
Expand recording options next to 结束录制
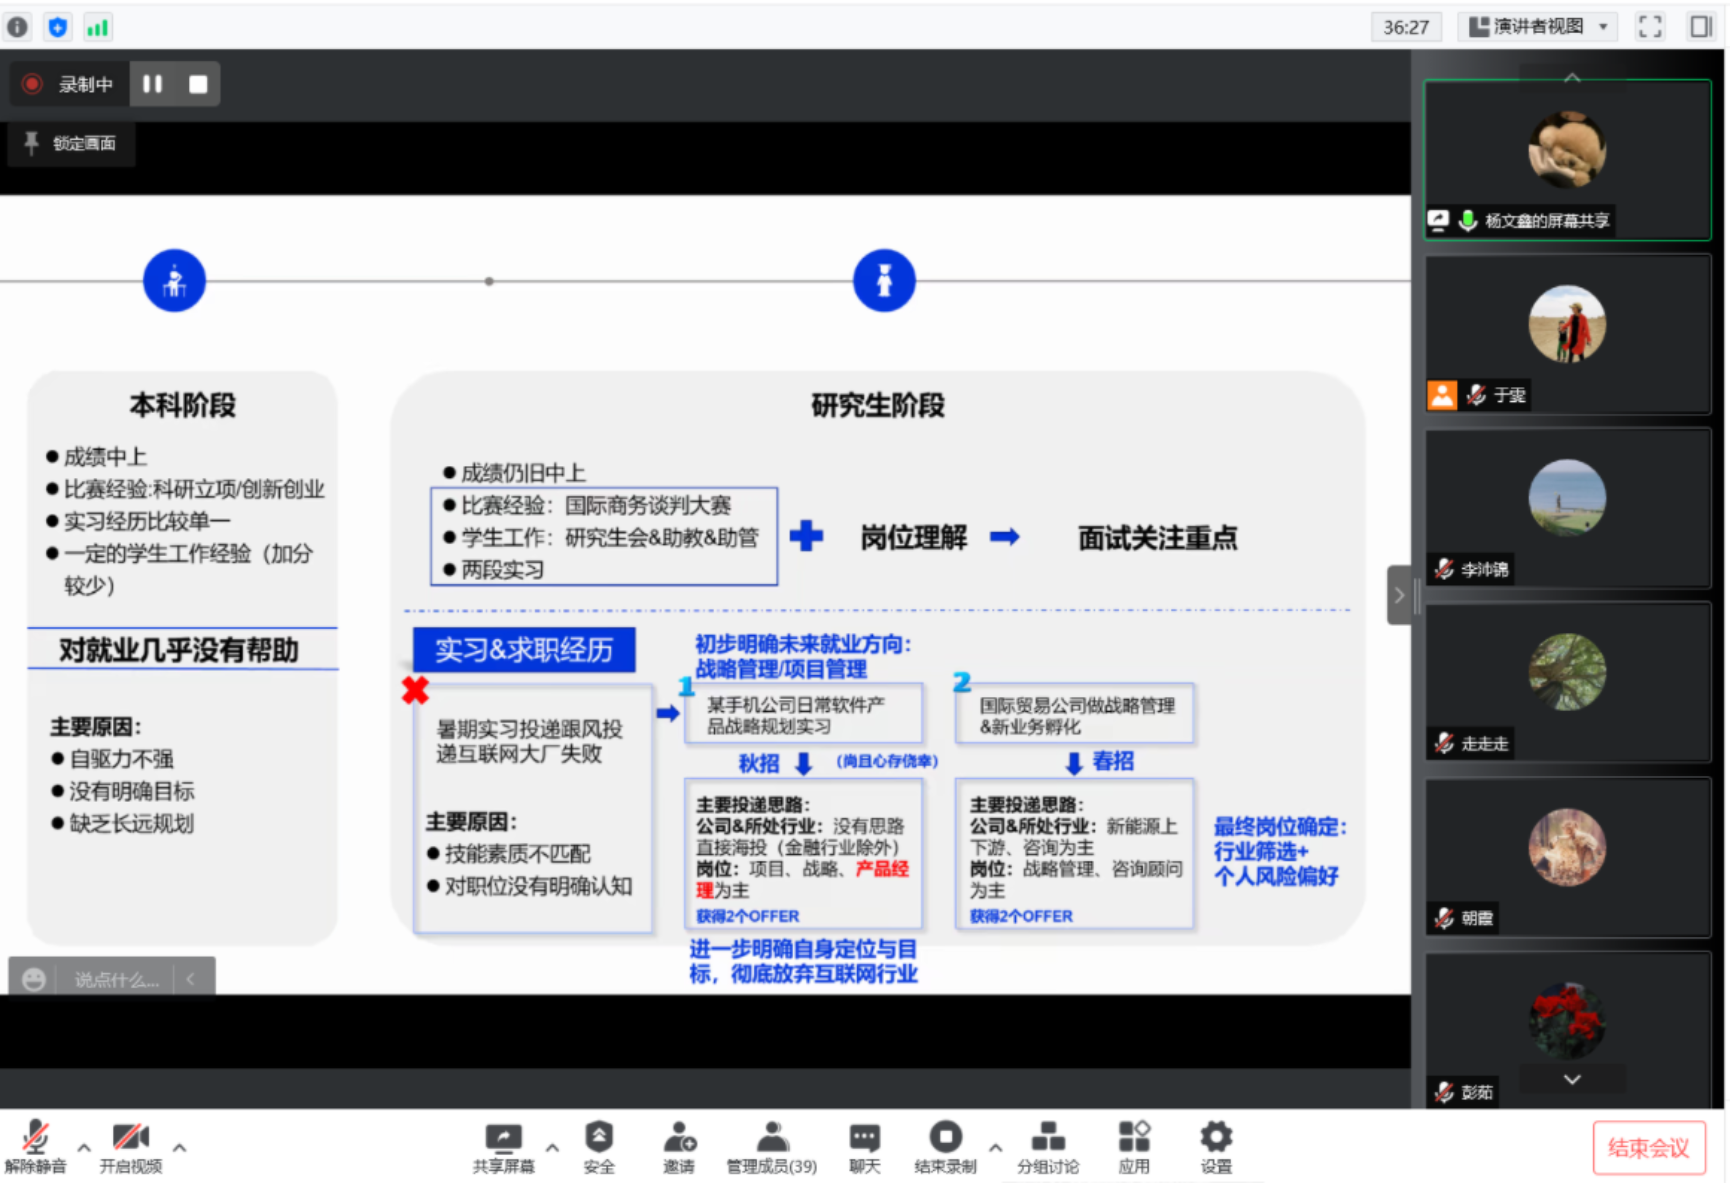(x=996, y=1148)
